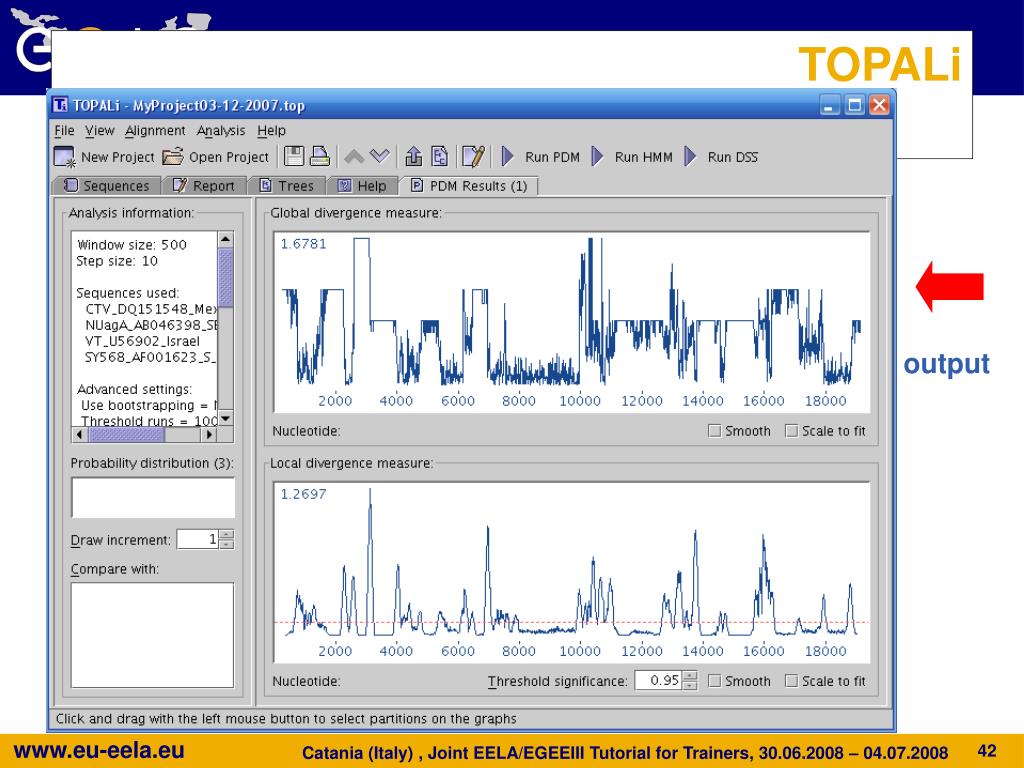
Task: Decrease the Draw increment value
Action: (x=227, y=544)
